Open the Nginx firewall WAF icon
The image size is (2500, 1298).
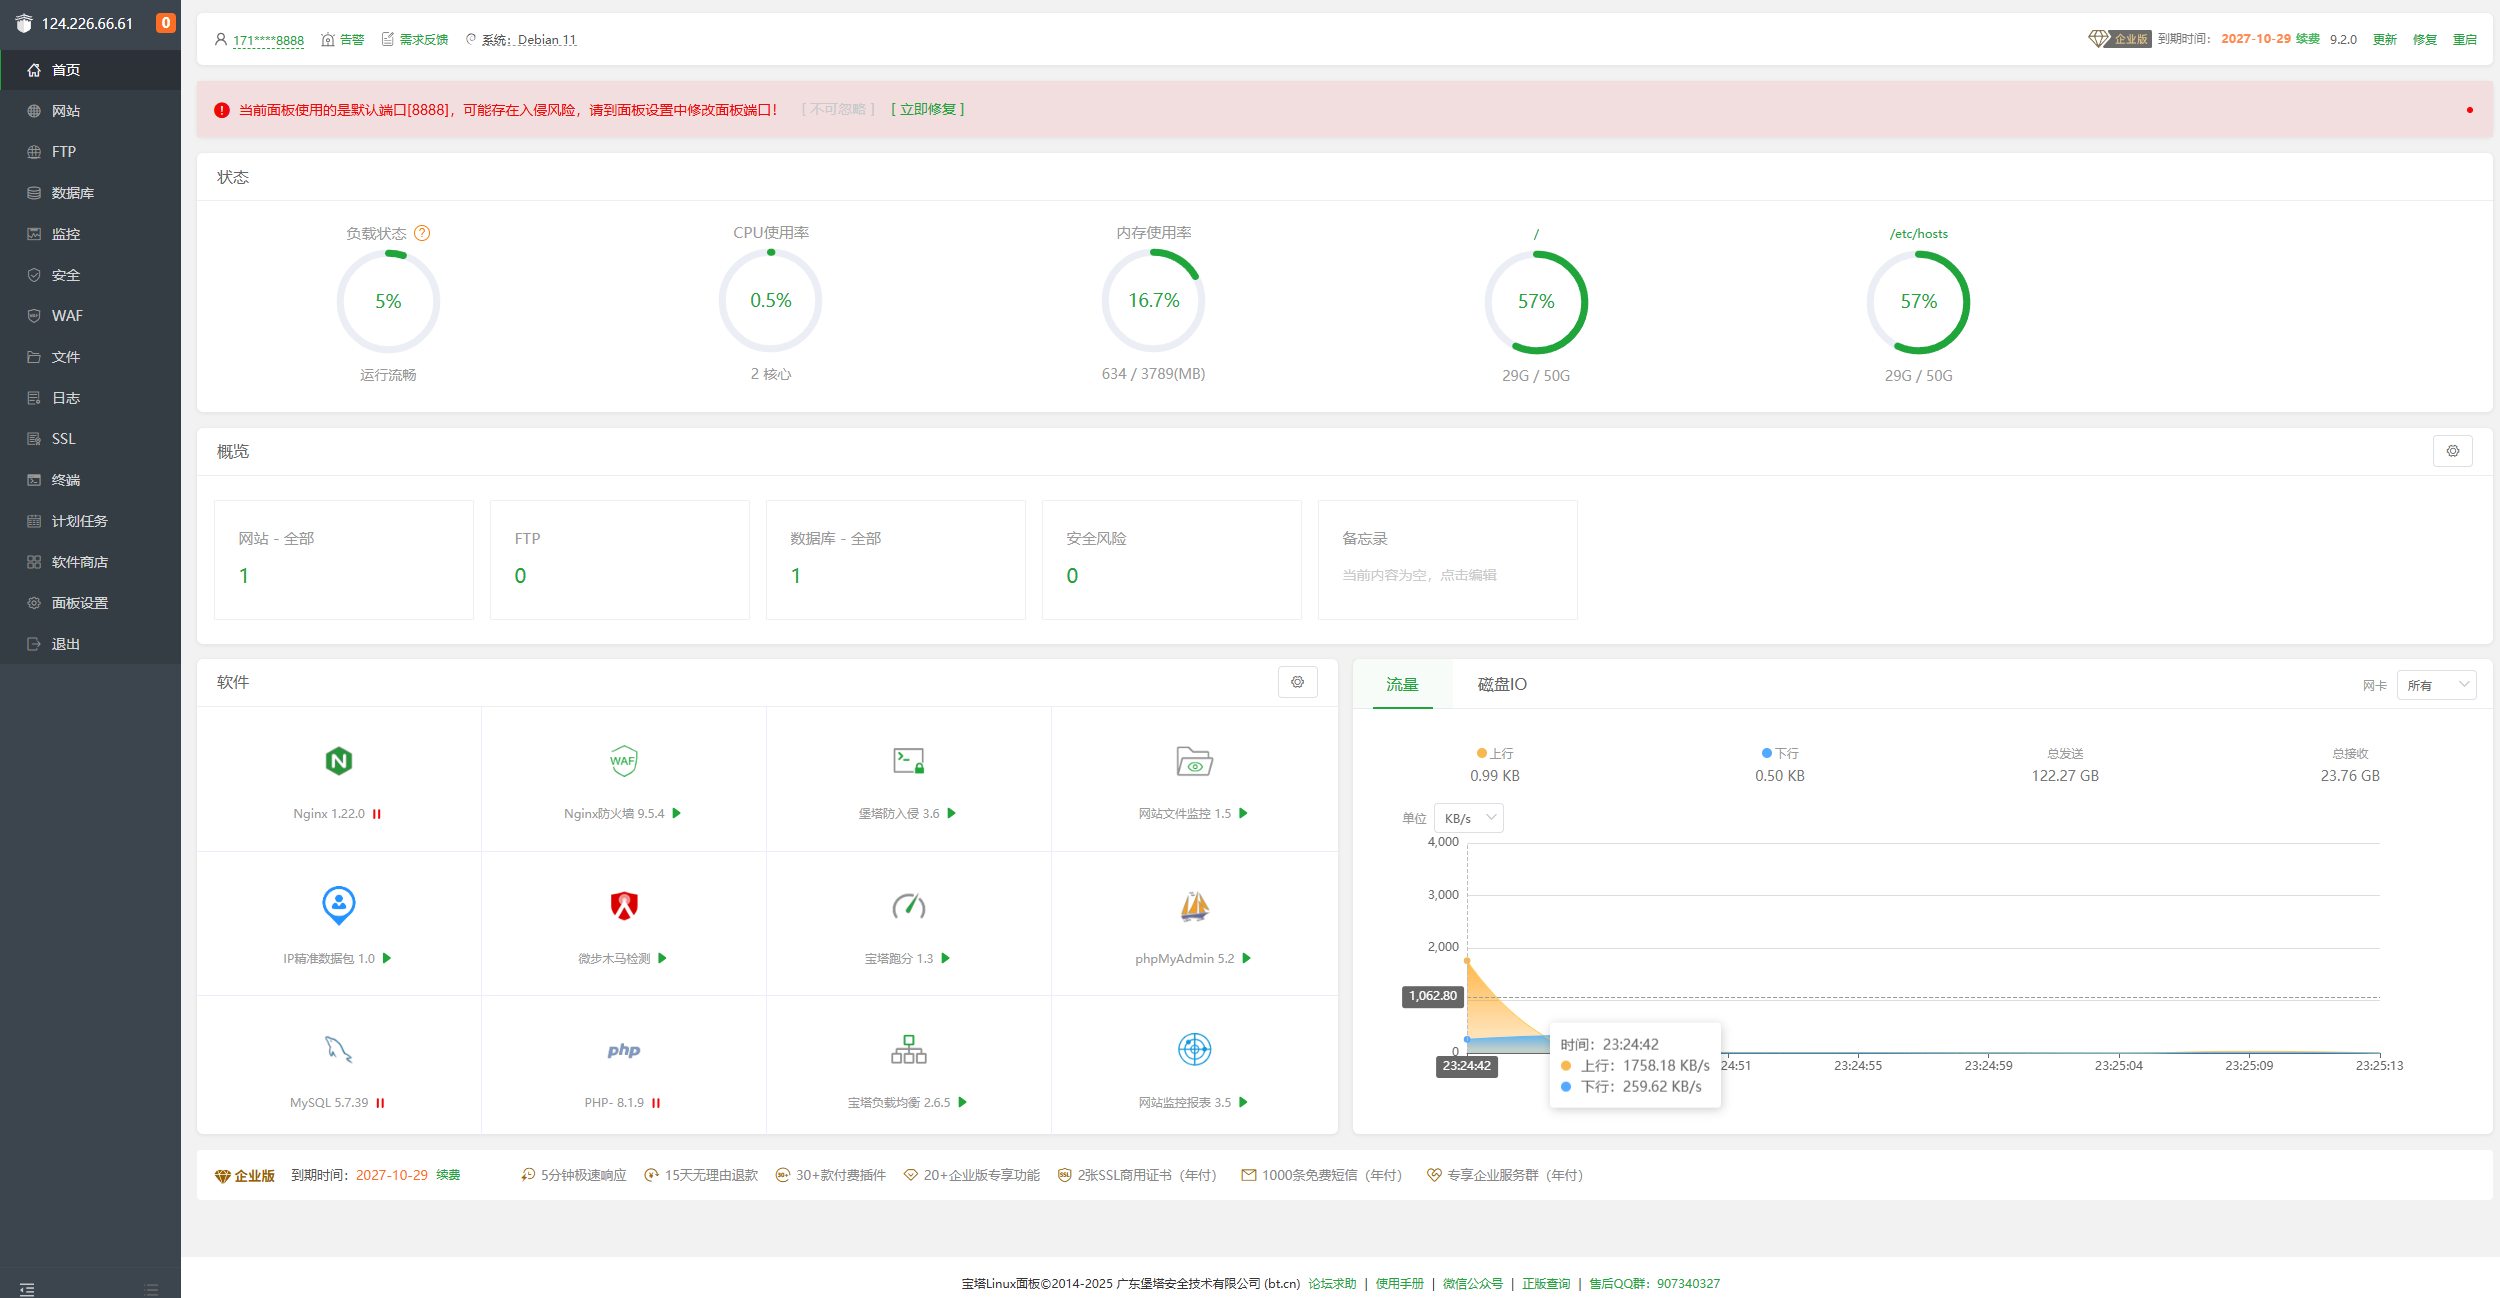coord(623,761)
